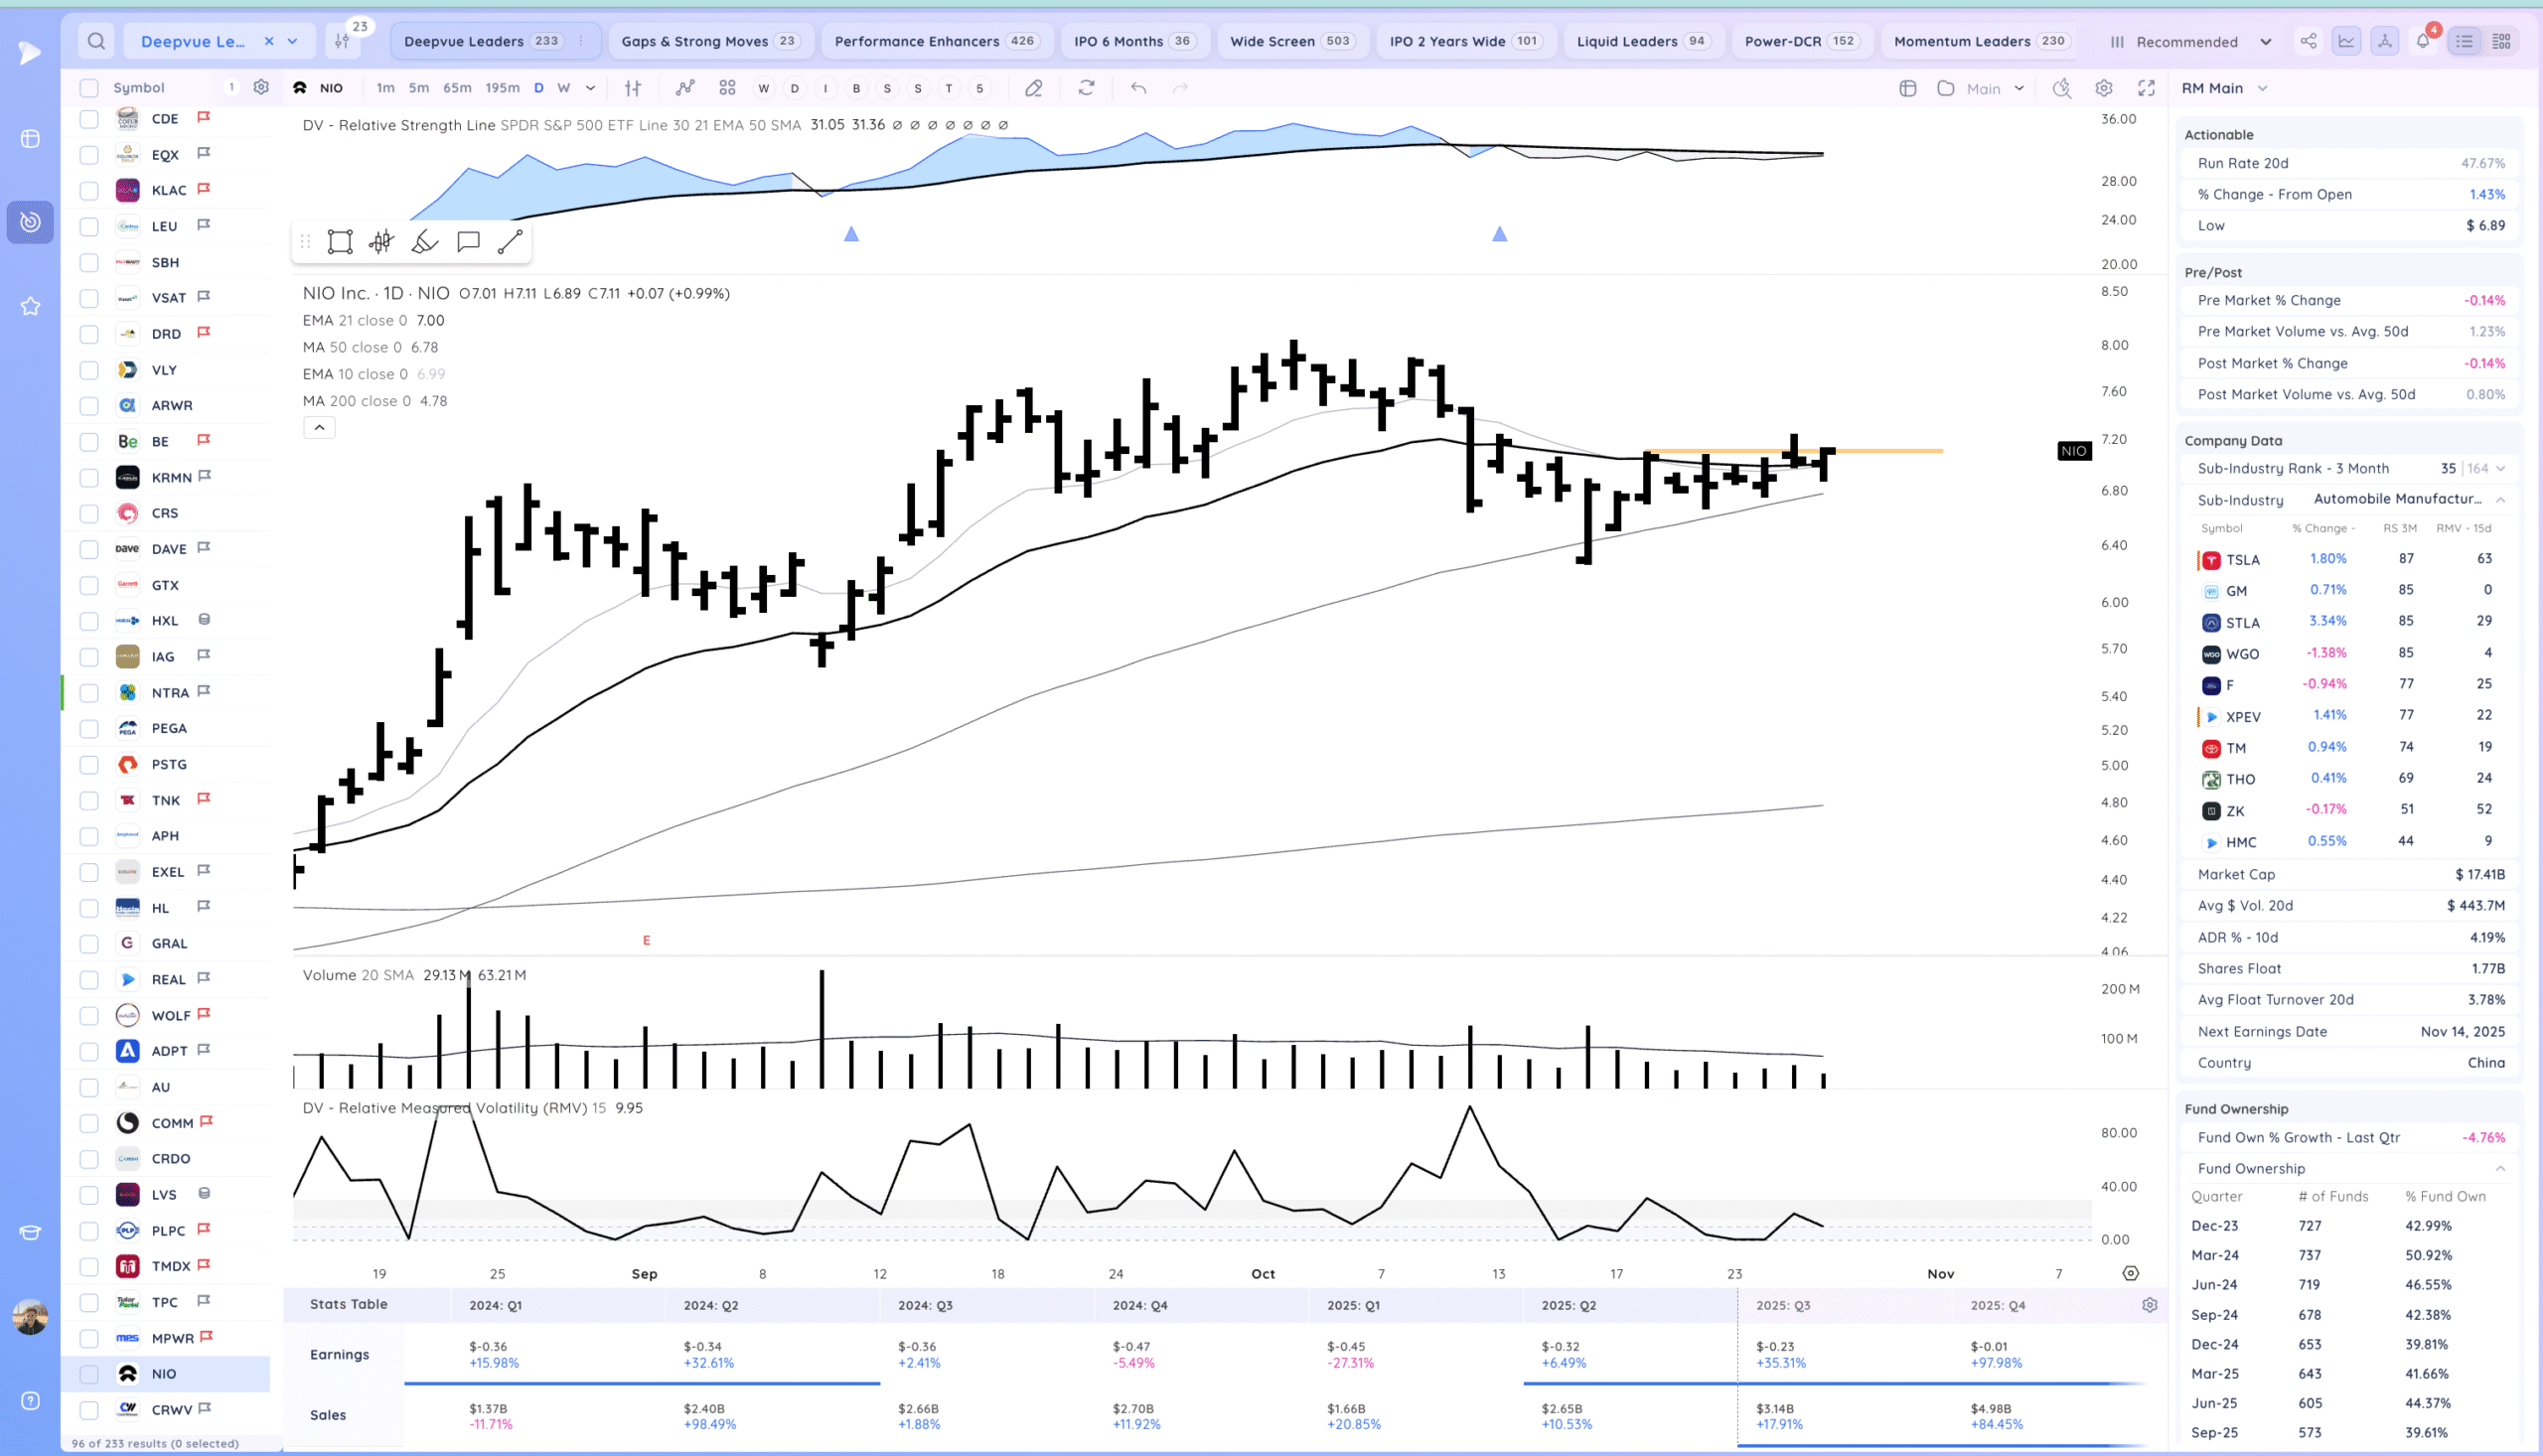Screen dimensions: 2543x1456
Task: Select the trend line drawing tool
Action: point(510,242)
